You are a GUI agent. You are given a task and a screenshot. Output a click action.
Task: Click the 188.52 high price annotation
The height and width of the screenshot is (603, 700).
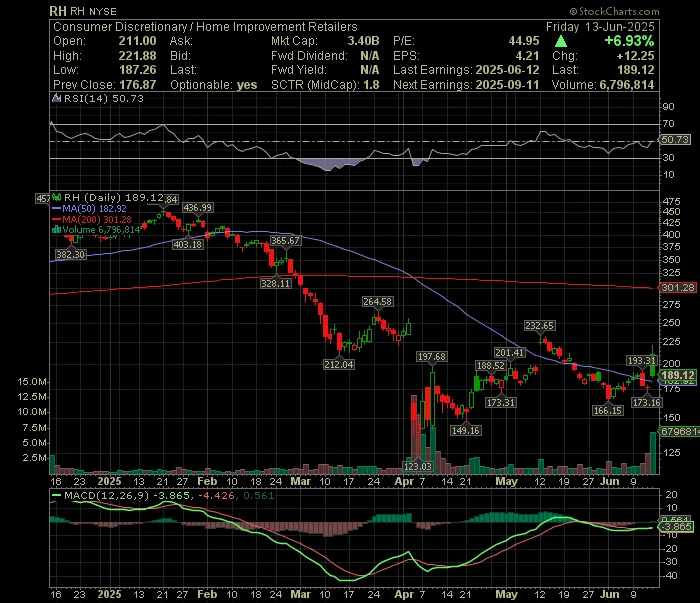[x=490, y=366]
